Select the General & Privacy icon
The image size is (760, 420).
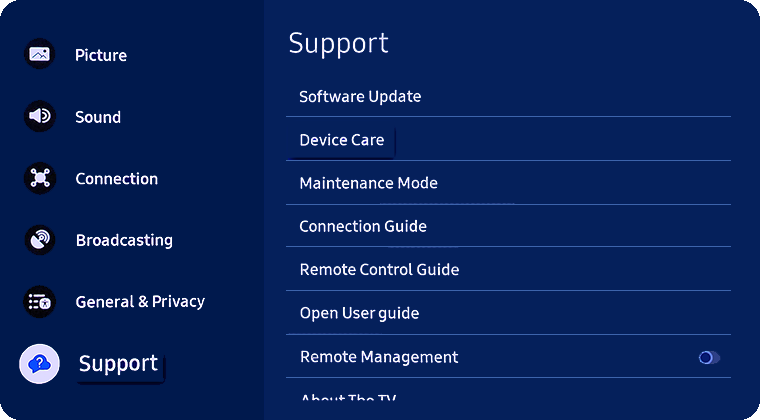[x=40, y=301]
